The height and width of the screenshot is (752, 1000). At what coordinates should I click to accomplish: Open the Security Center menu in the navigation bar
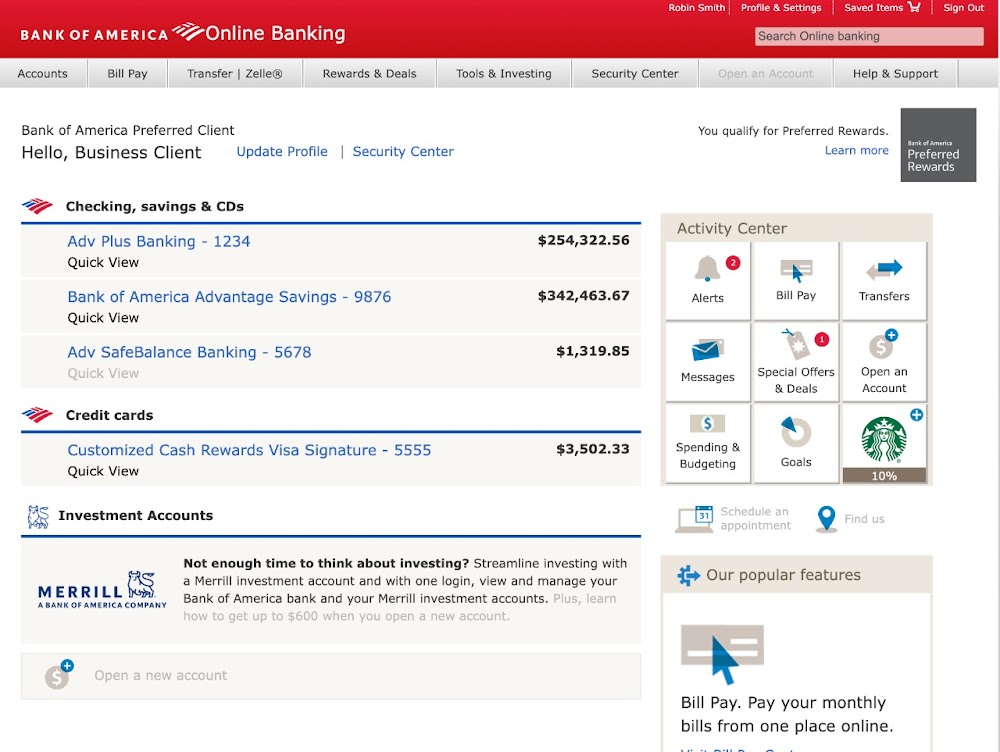coord(635,73)
